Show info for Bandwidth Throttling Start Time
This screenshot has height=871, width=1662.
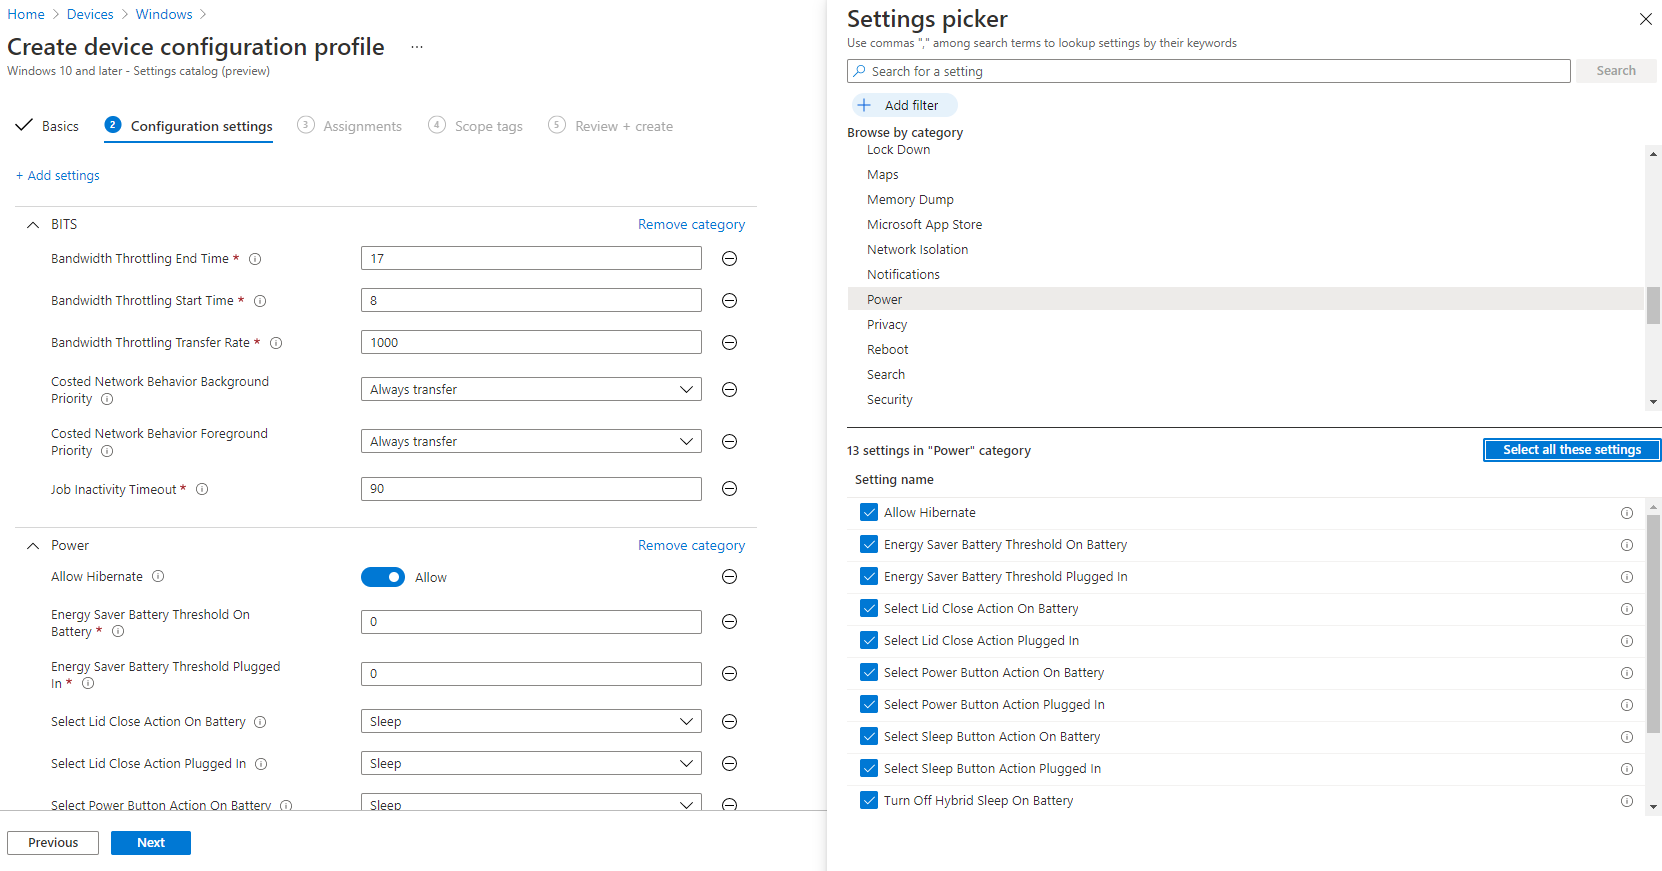click(260, 301)
